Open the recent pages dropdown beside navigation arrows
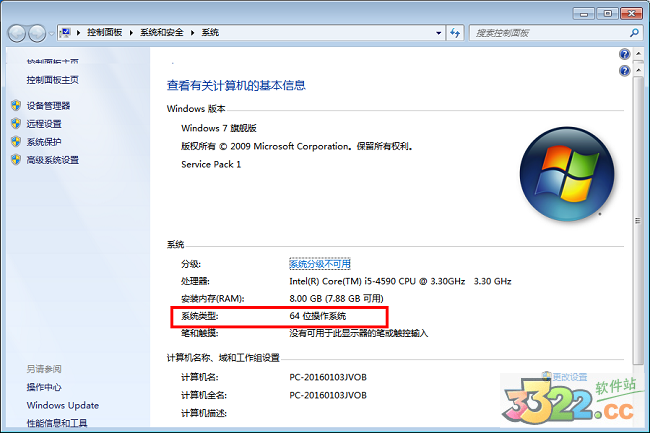The height and width of the screenshot is (433, 650). (51, 34)
